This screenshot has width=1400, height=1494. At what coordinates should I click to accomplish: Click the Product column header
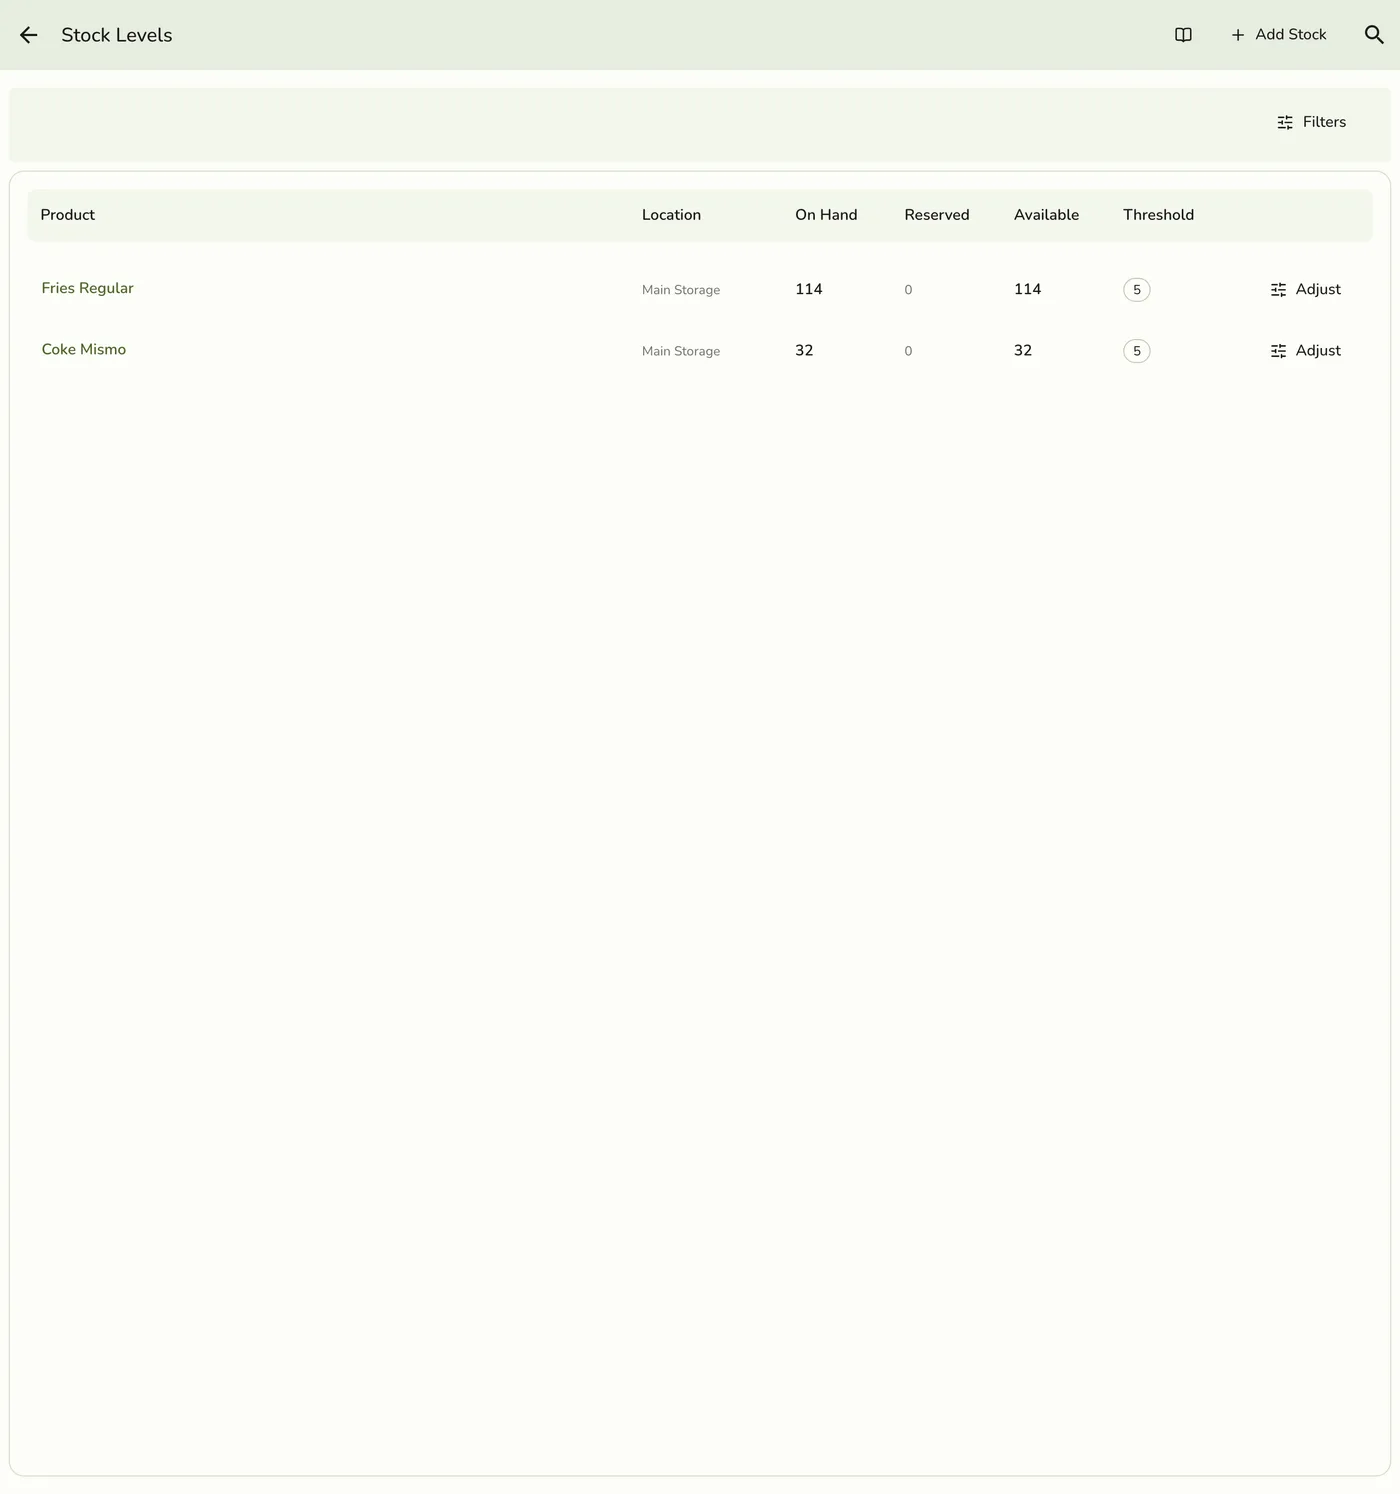[x=68, y=215]
